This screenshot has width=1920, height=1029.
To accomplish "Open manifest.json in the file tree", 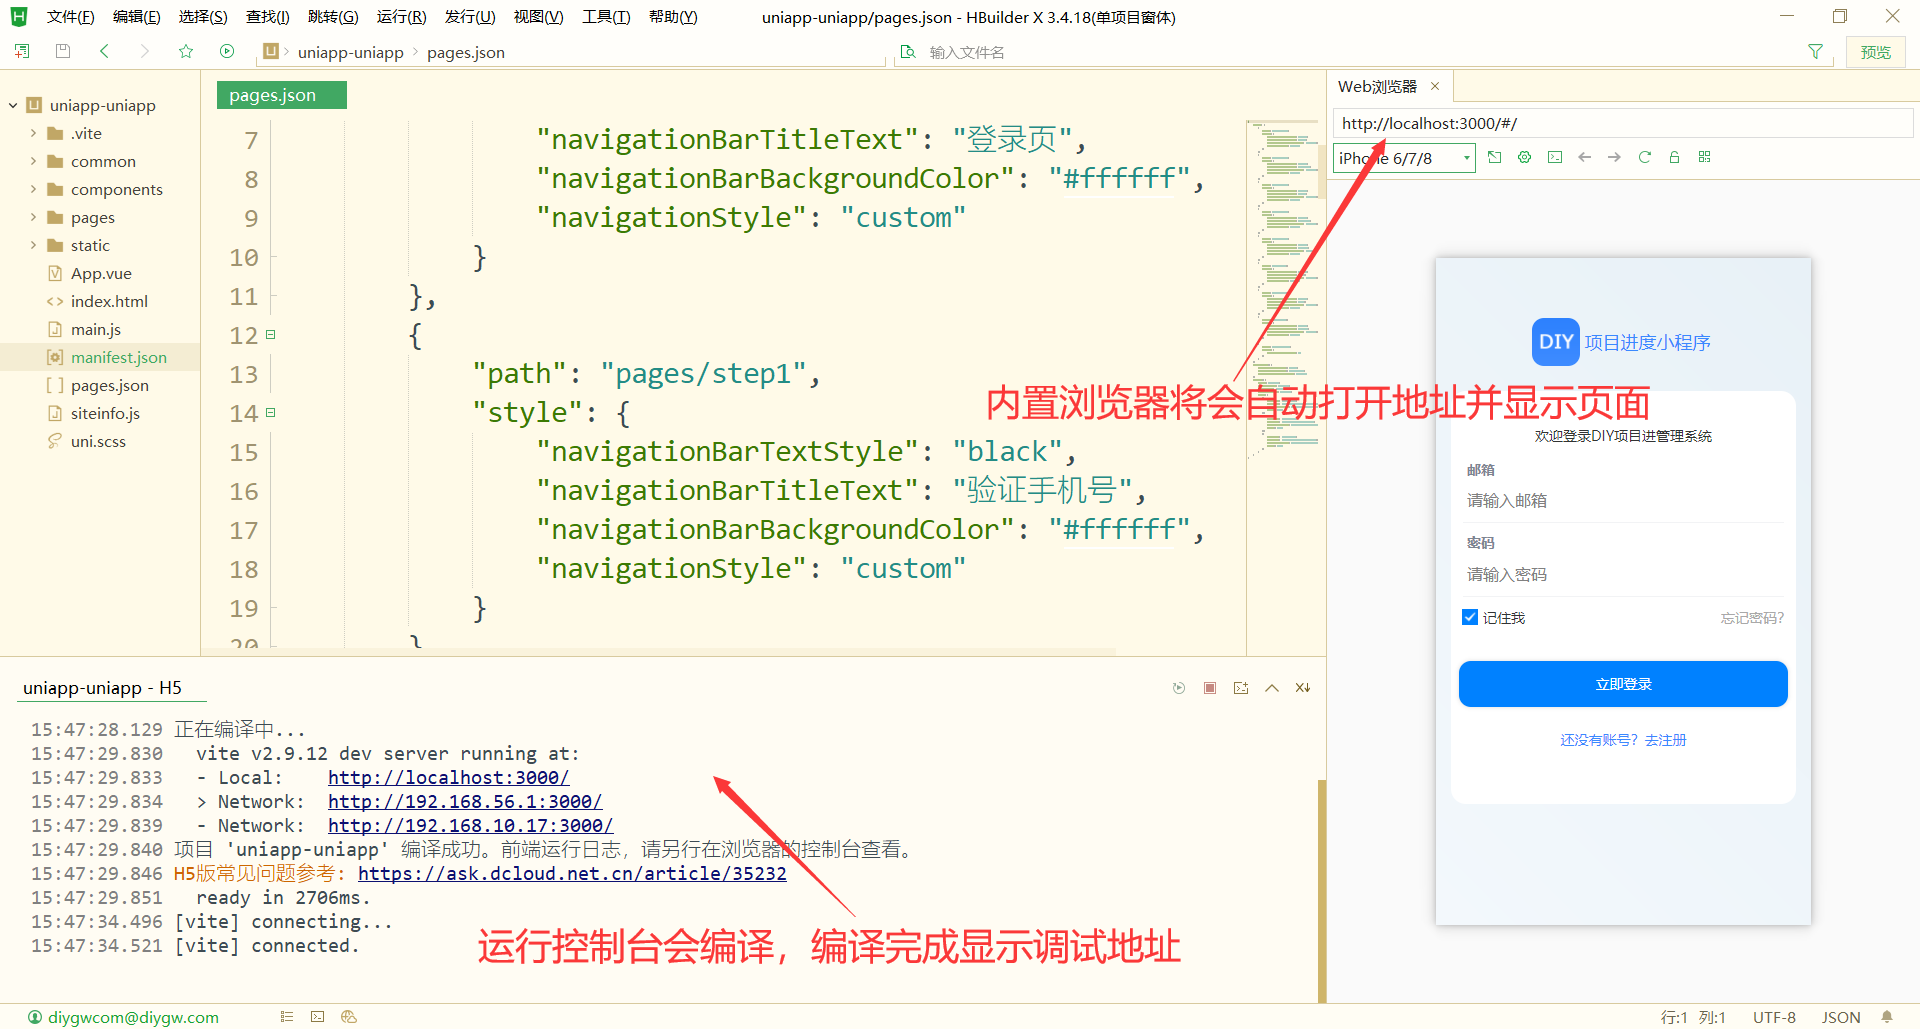I will pos(119,357).
